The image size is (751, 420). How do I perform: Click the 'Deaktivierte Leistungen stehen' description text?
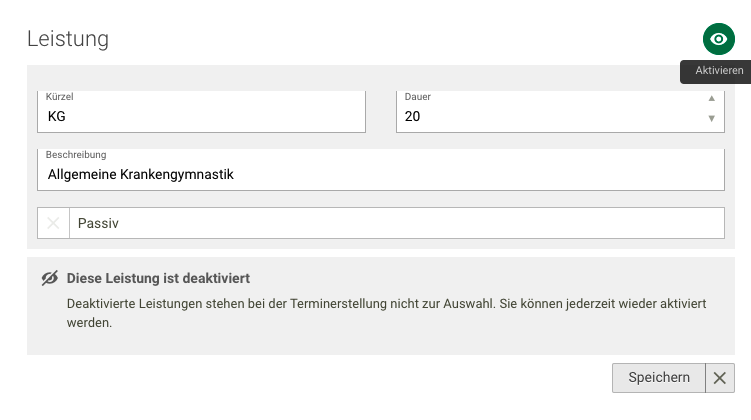click(386, 313)
